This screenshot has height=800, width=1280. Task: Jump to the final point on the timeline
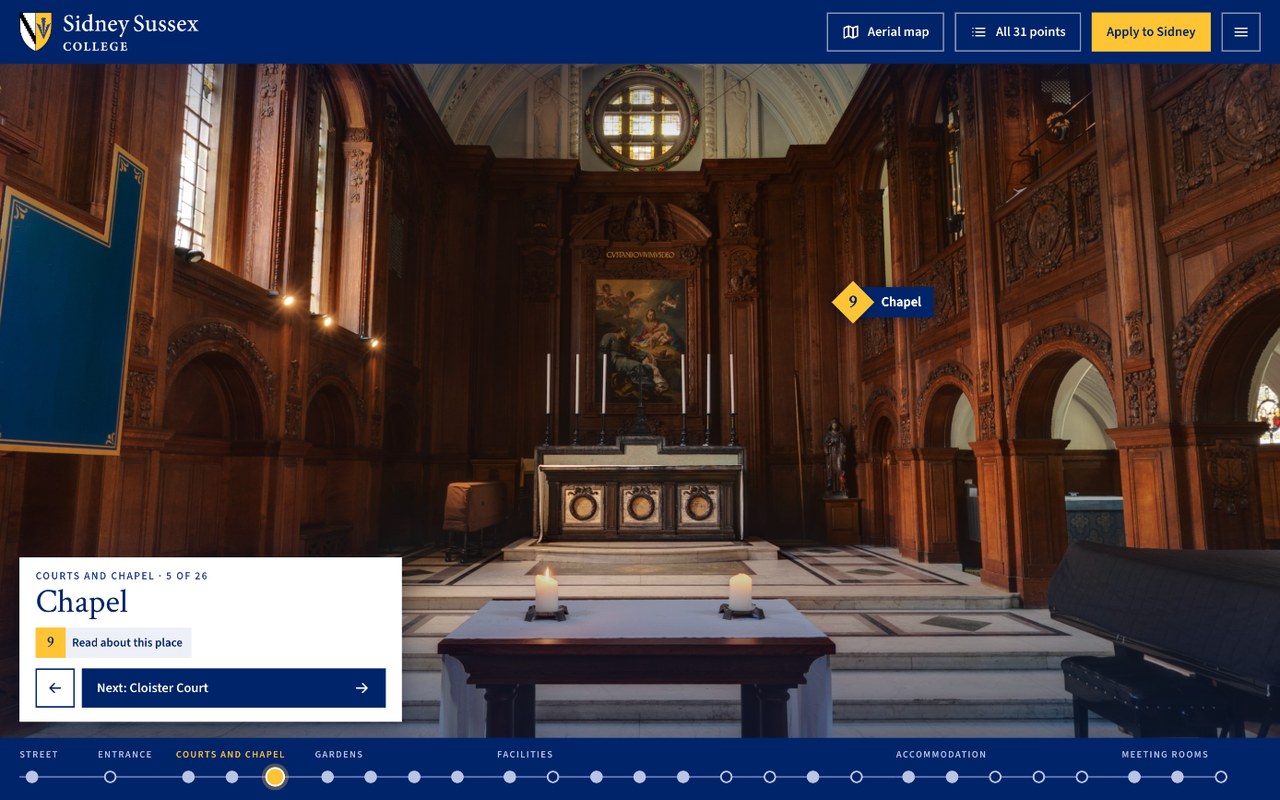(1221, 777)
